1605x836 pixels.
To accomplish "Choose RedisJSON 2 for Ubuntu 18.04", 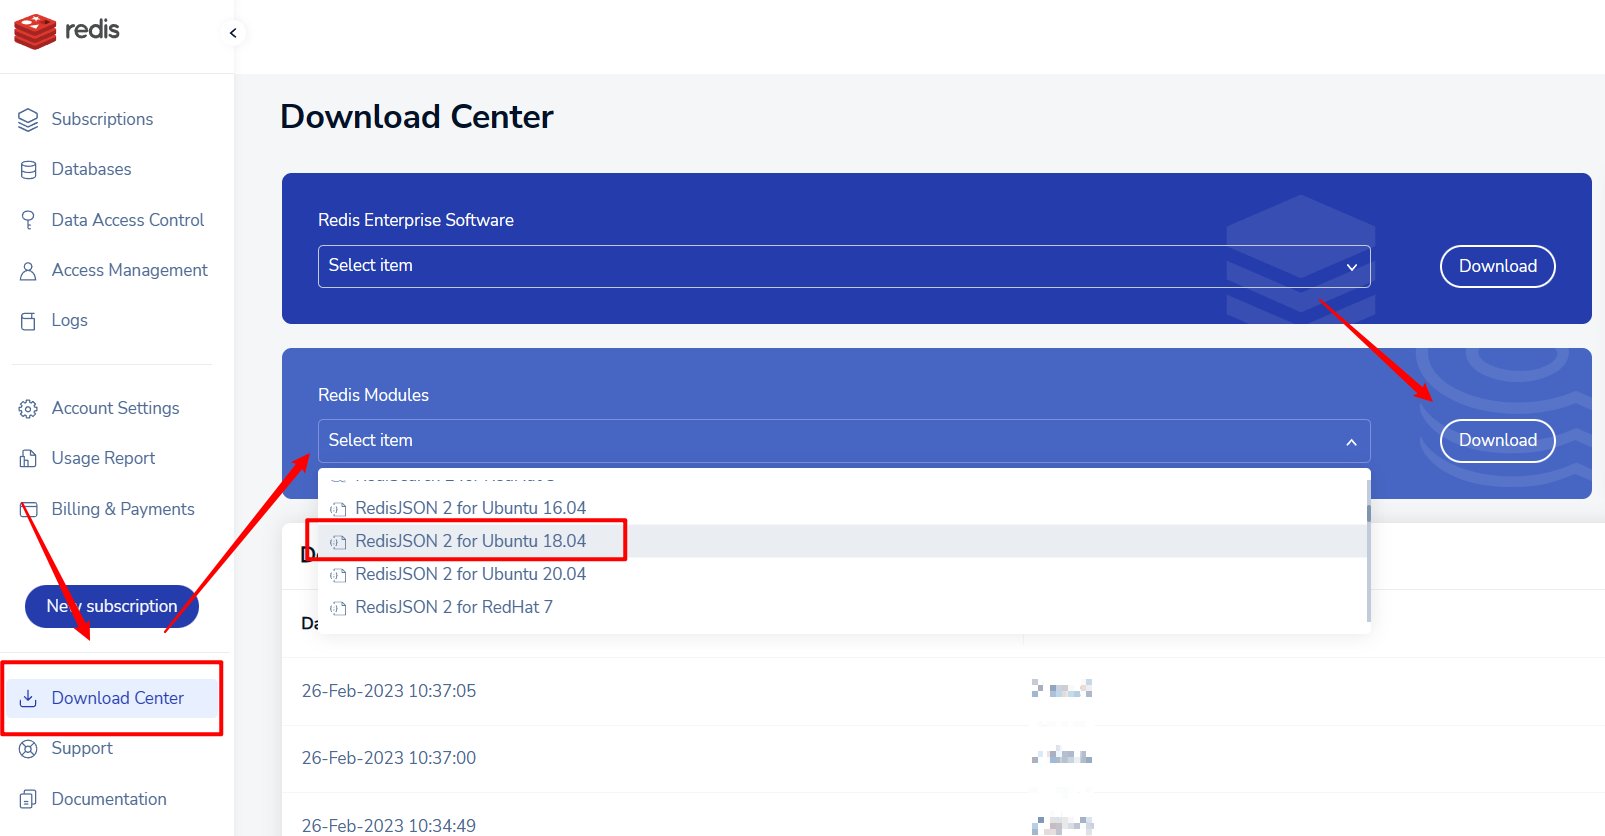I will [470, 541].
